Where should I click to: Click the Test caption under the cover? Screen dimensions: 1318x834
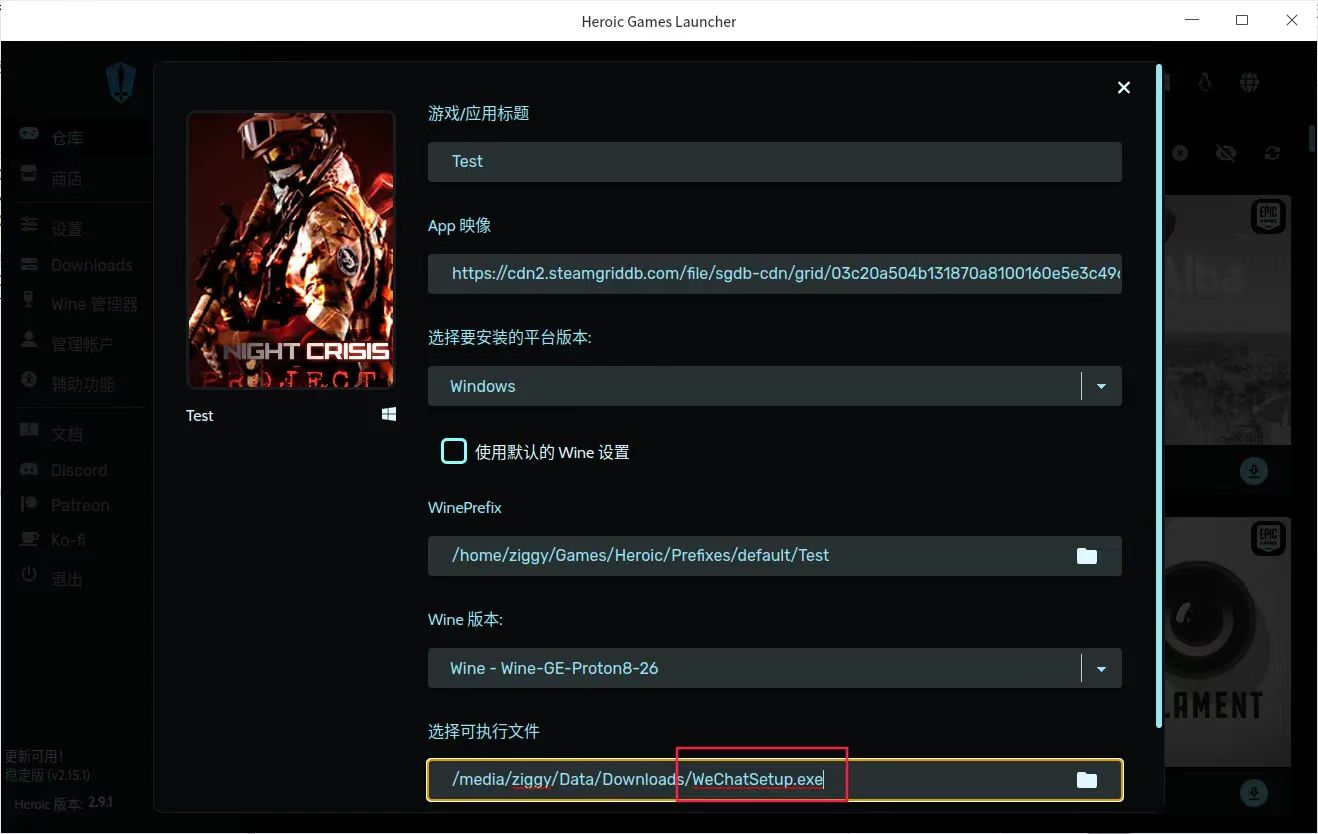click(x=200, y=415)
